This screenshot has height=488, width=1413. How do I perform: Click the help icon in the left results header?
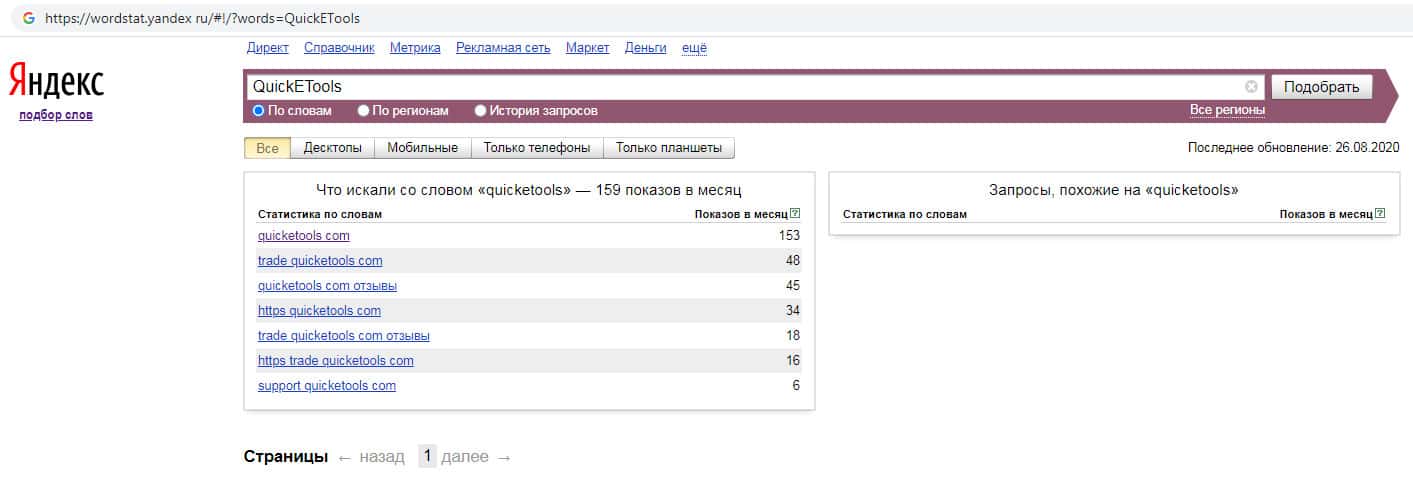coord(795,214)
